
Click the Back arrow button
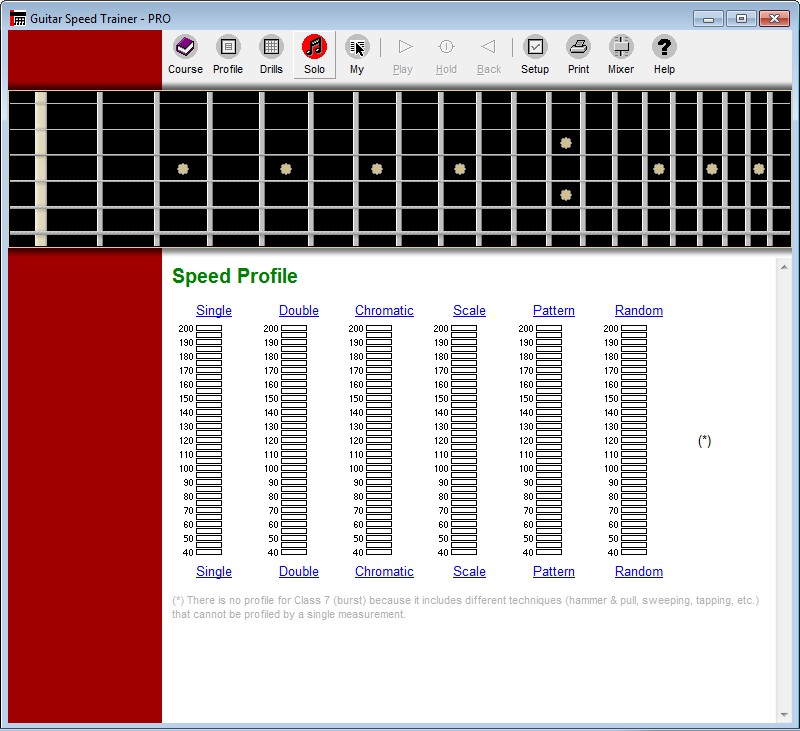(x=489, y=55)
